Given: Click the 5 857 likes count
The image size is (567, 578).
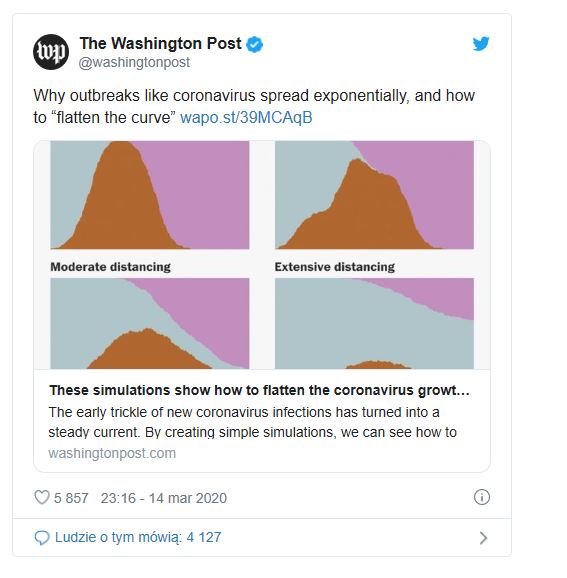Looking at the screenshot, I should tap(71, 498).
